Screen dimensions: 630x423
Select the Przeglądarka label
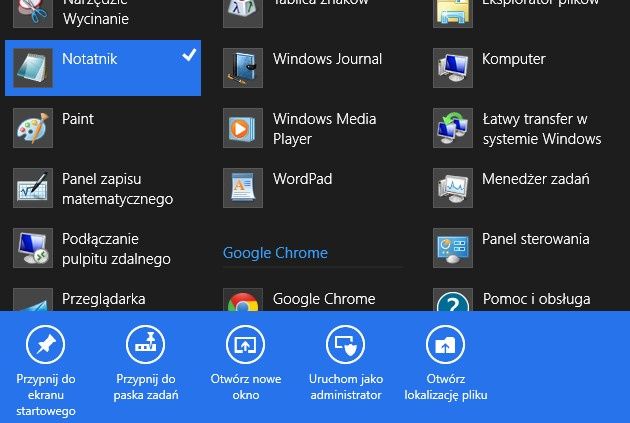click(104, 299)
